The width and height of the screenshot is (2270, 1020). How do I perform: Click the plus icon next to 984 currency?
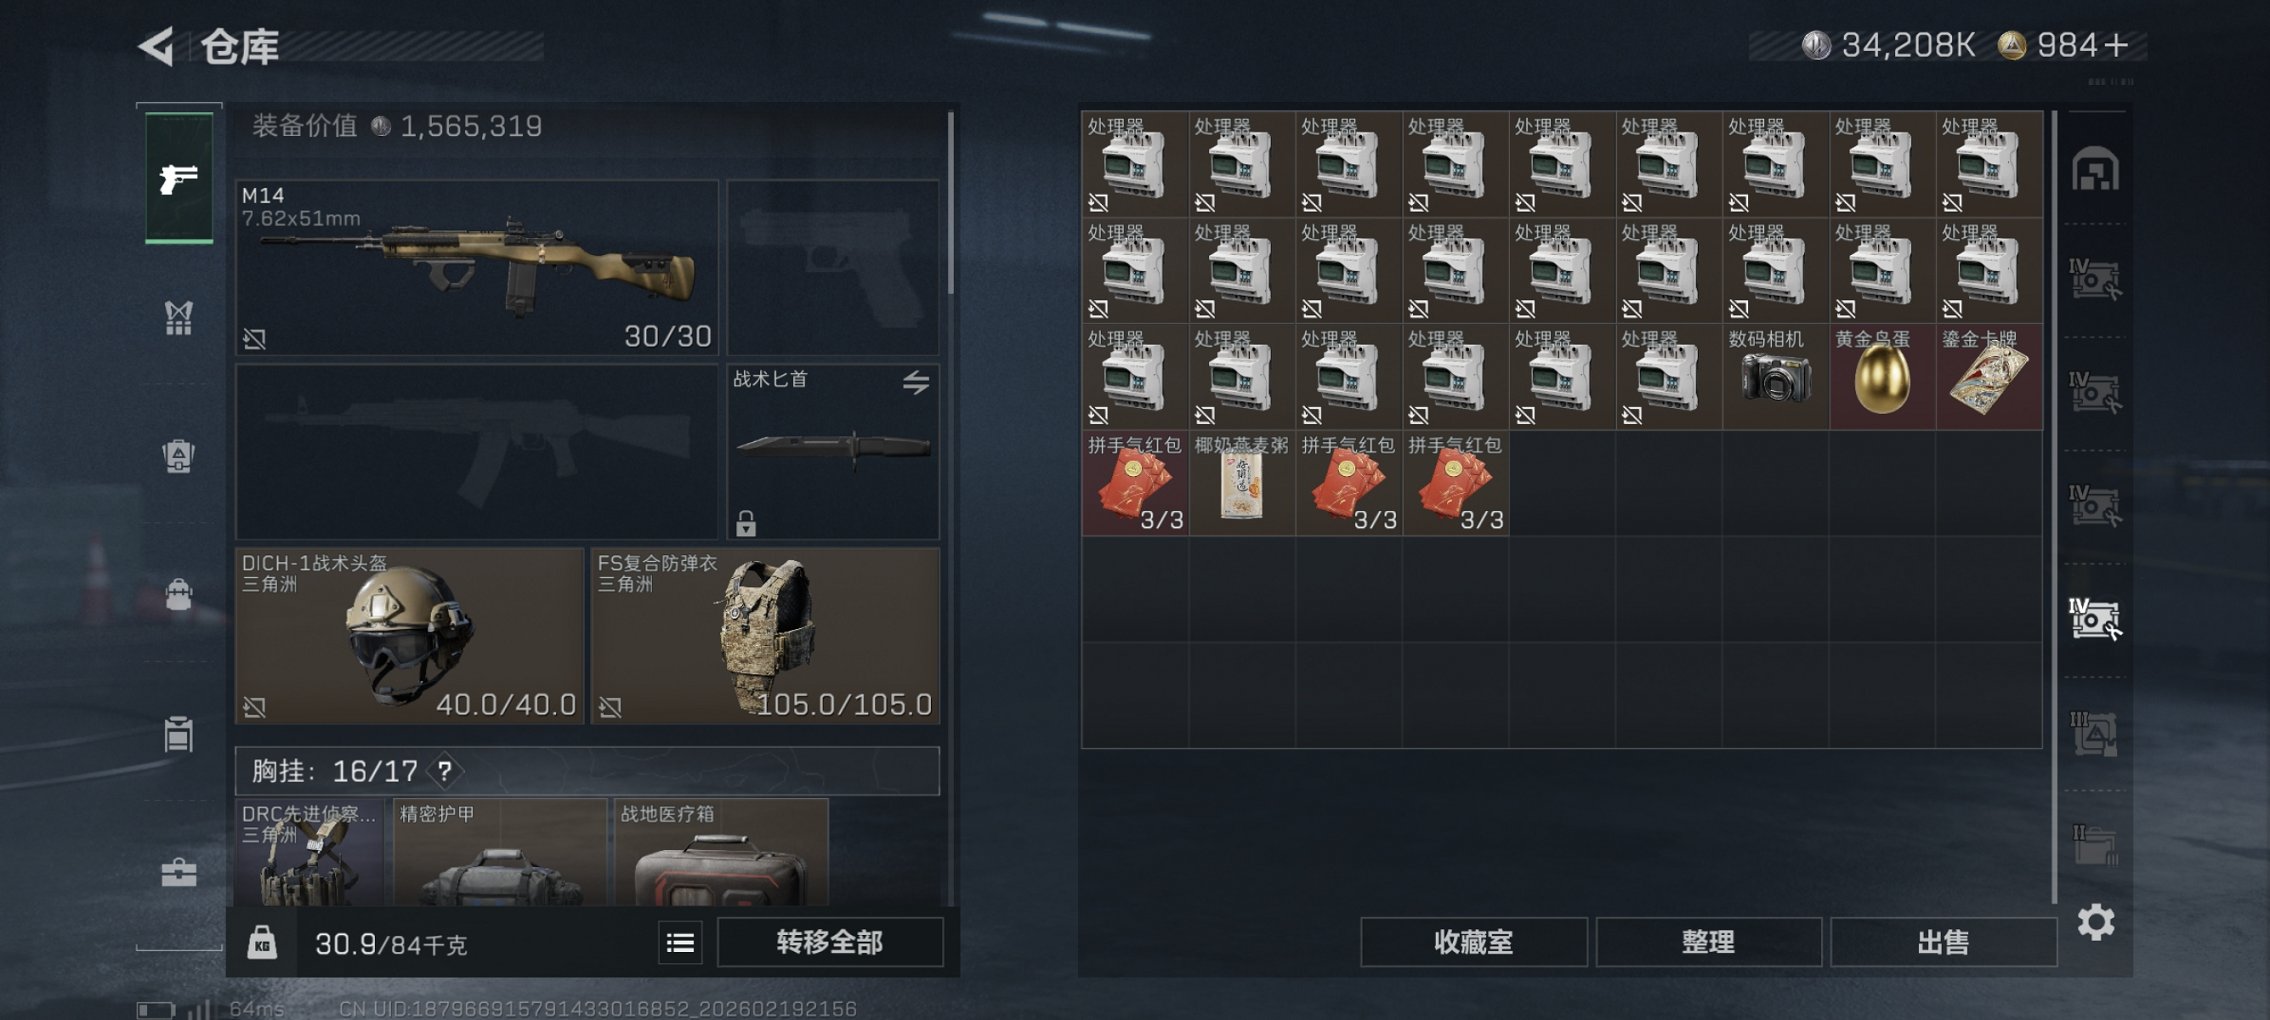coord(2116,45)
